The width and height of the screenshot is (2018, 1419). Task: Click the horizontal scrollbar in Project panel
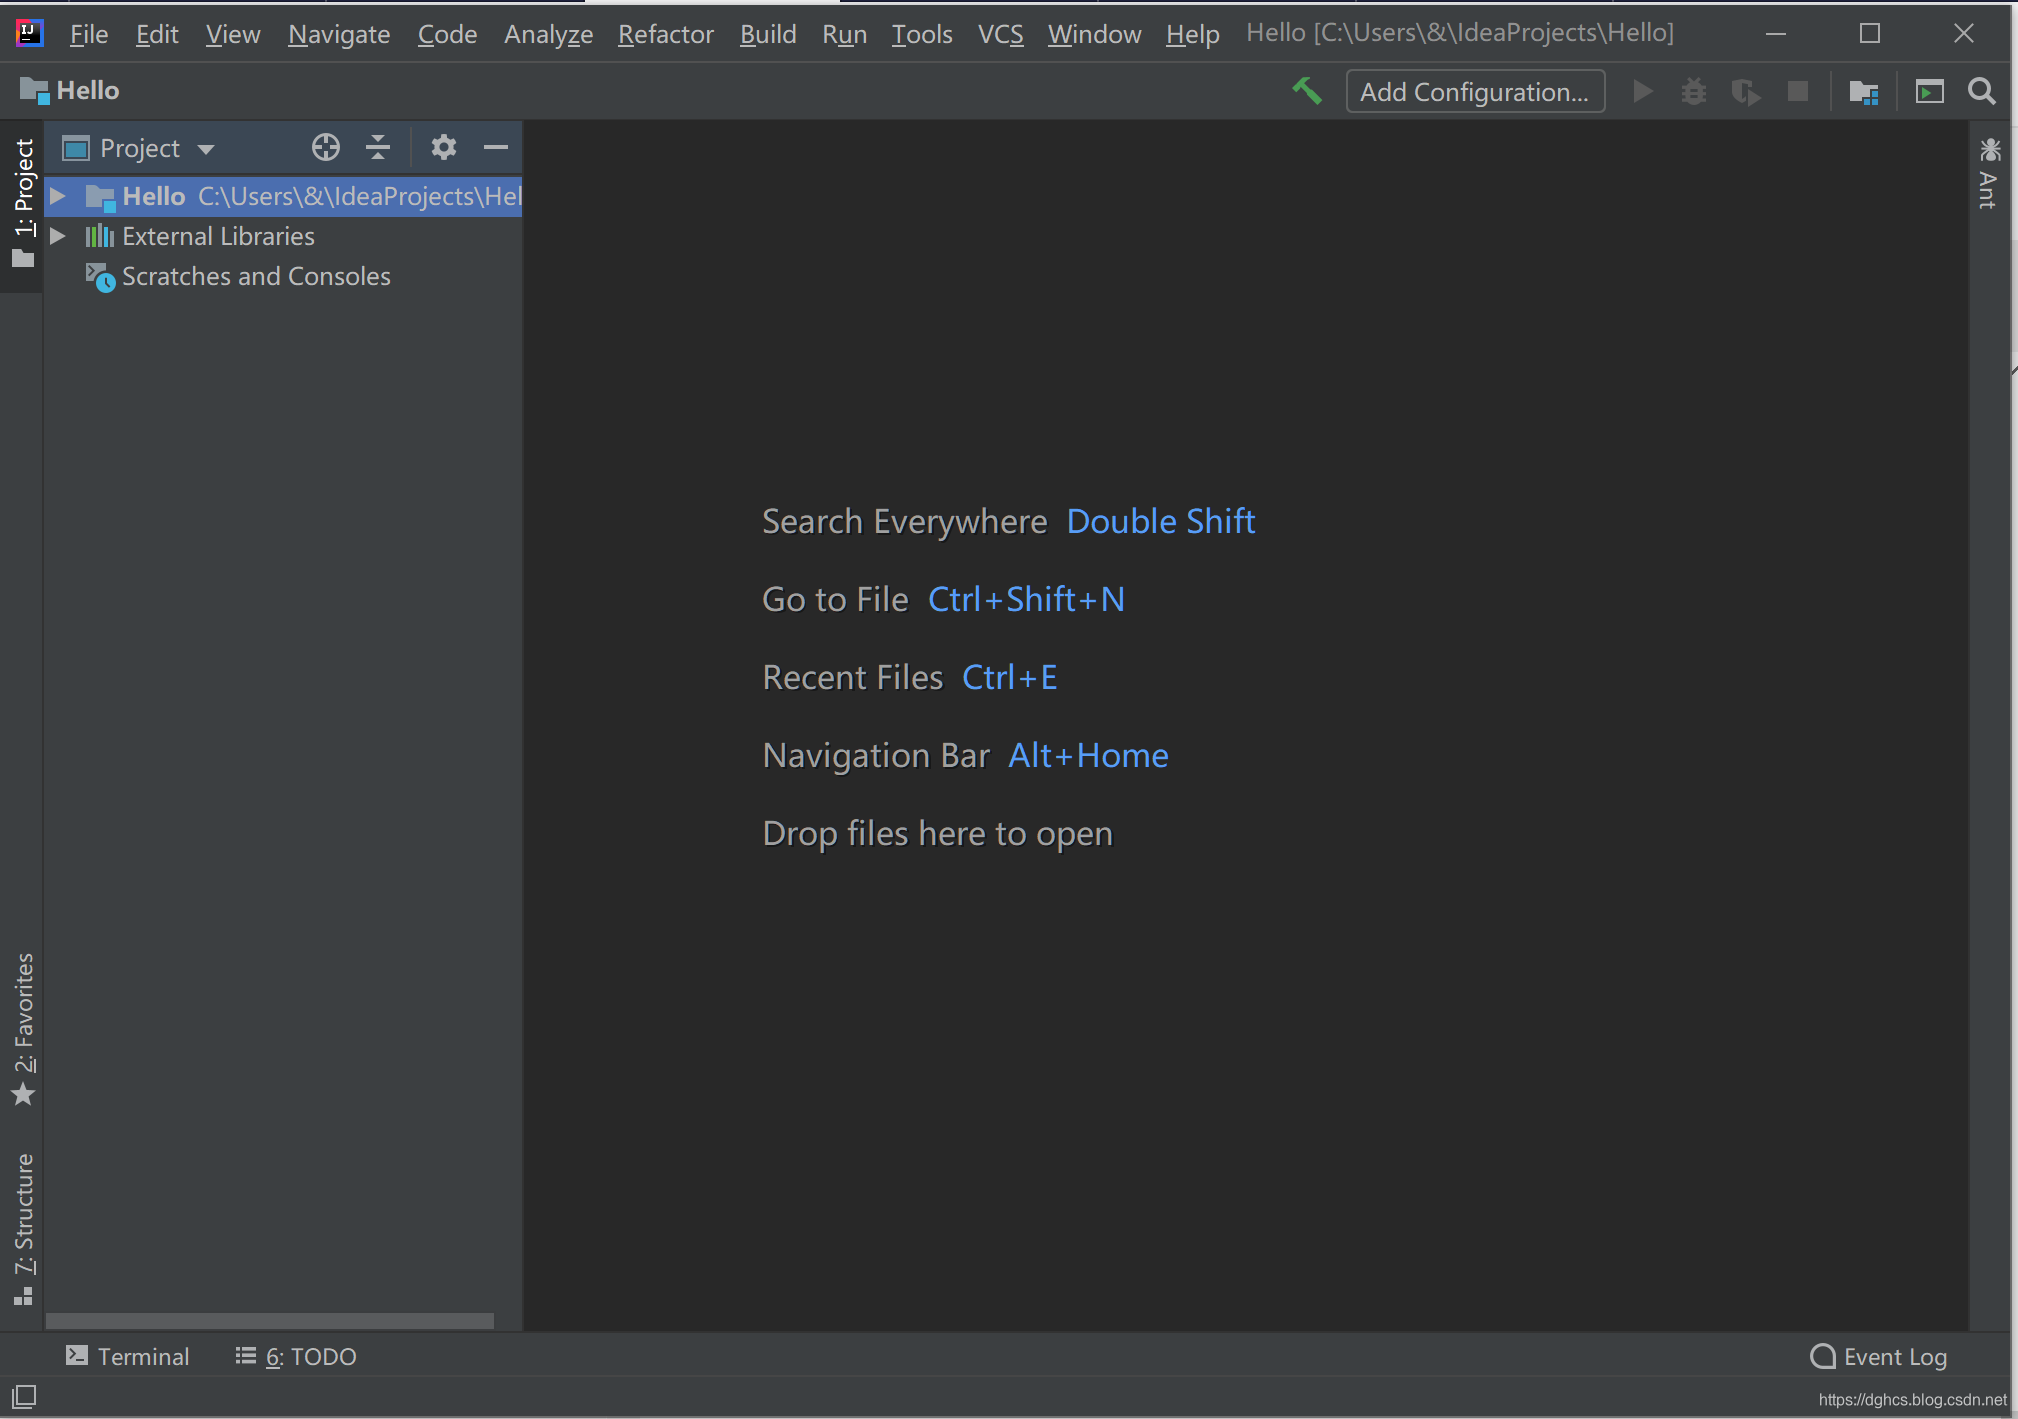click(x=270, y=1320)
